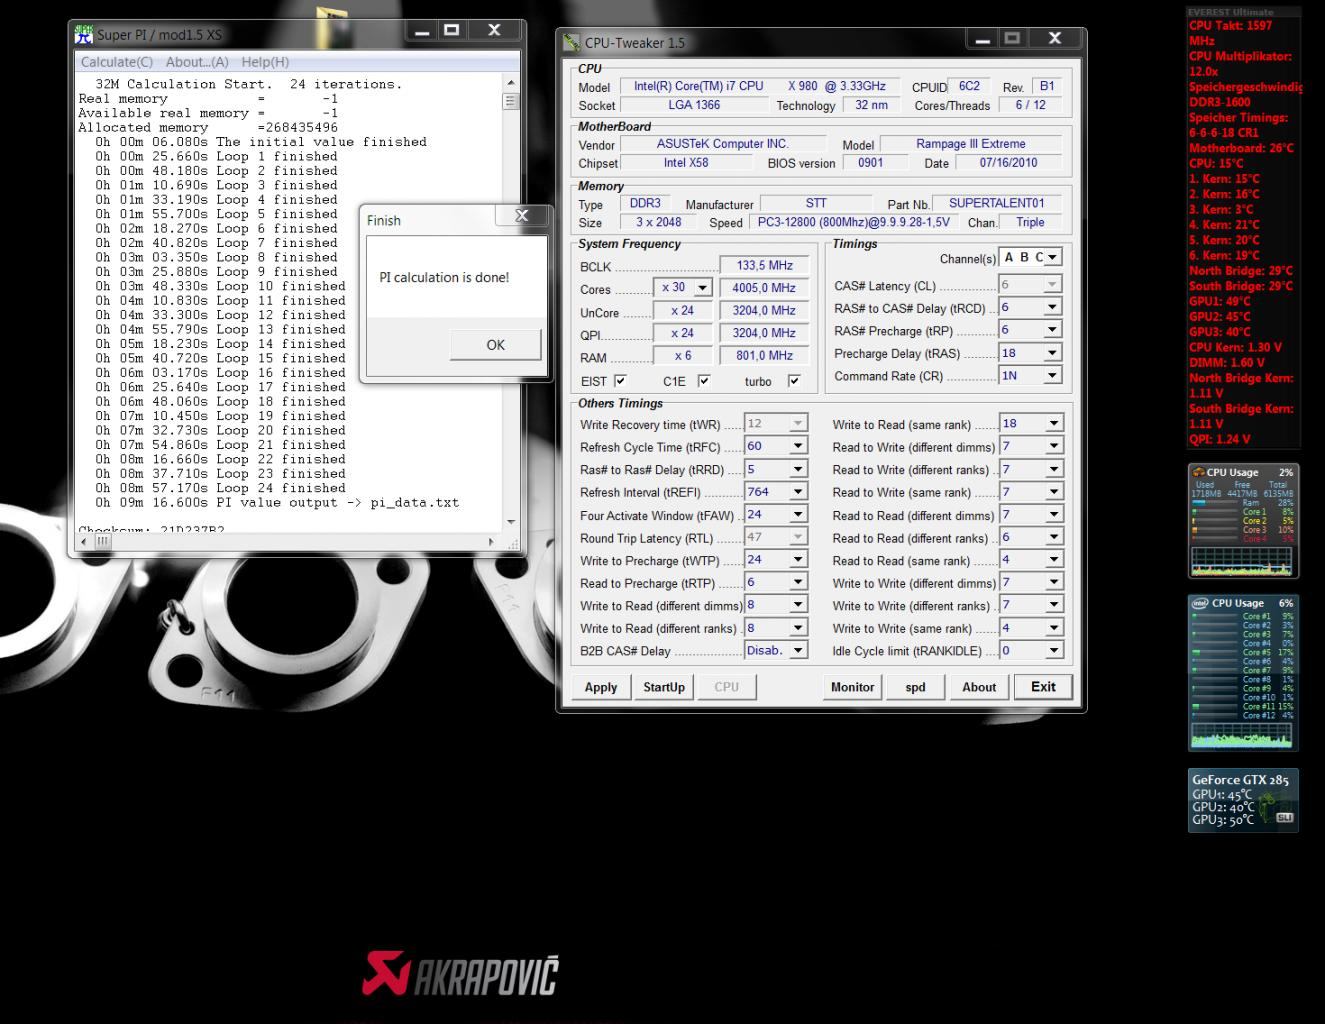Click the Intel logo in 12-core CPU Usage gadget

1199,603
